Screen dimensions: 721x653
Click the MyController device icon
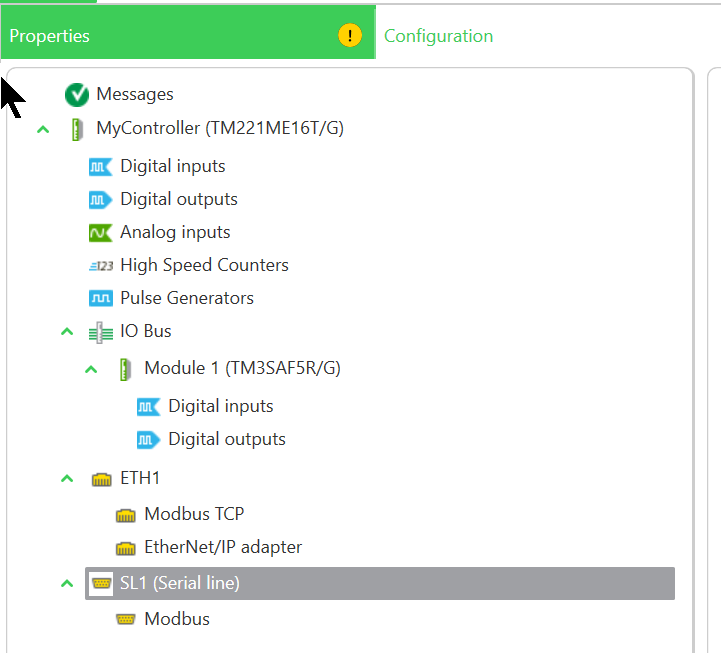77,129
